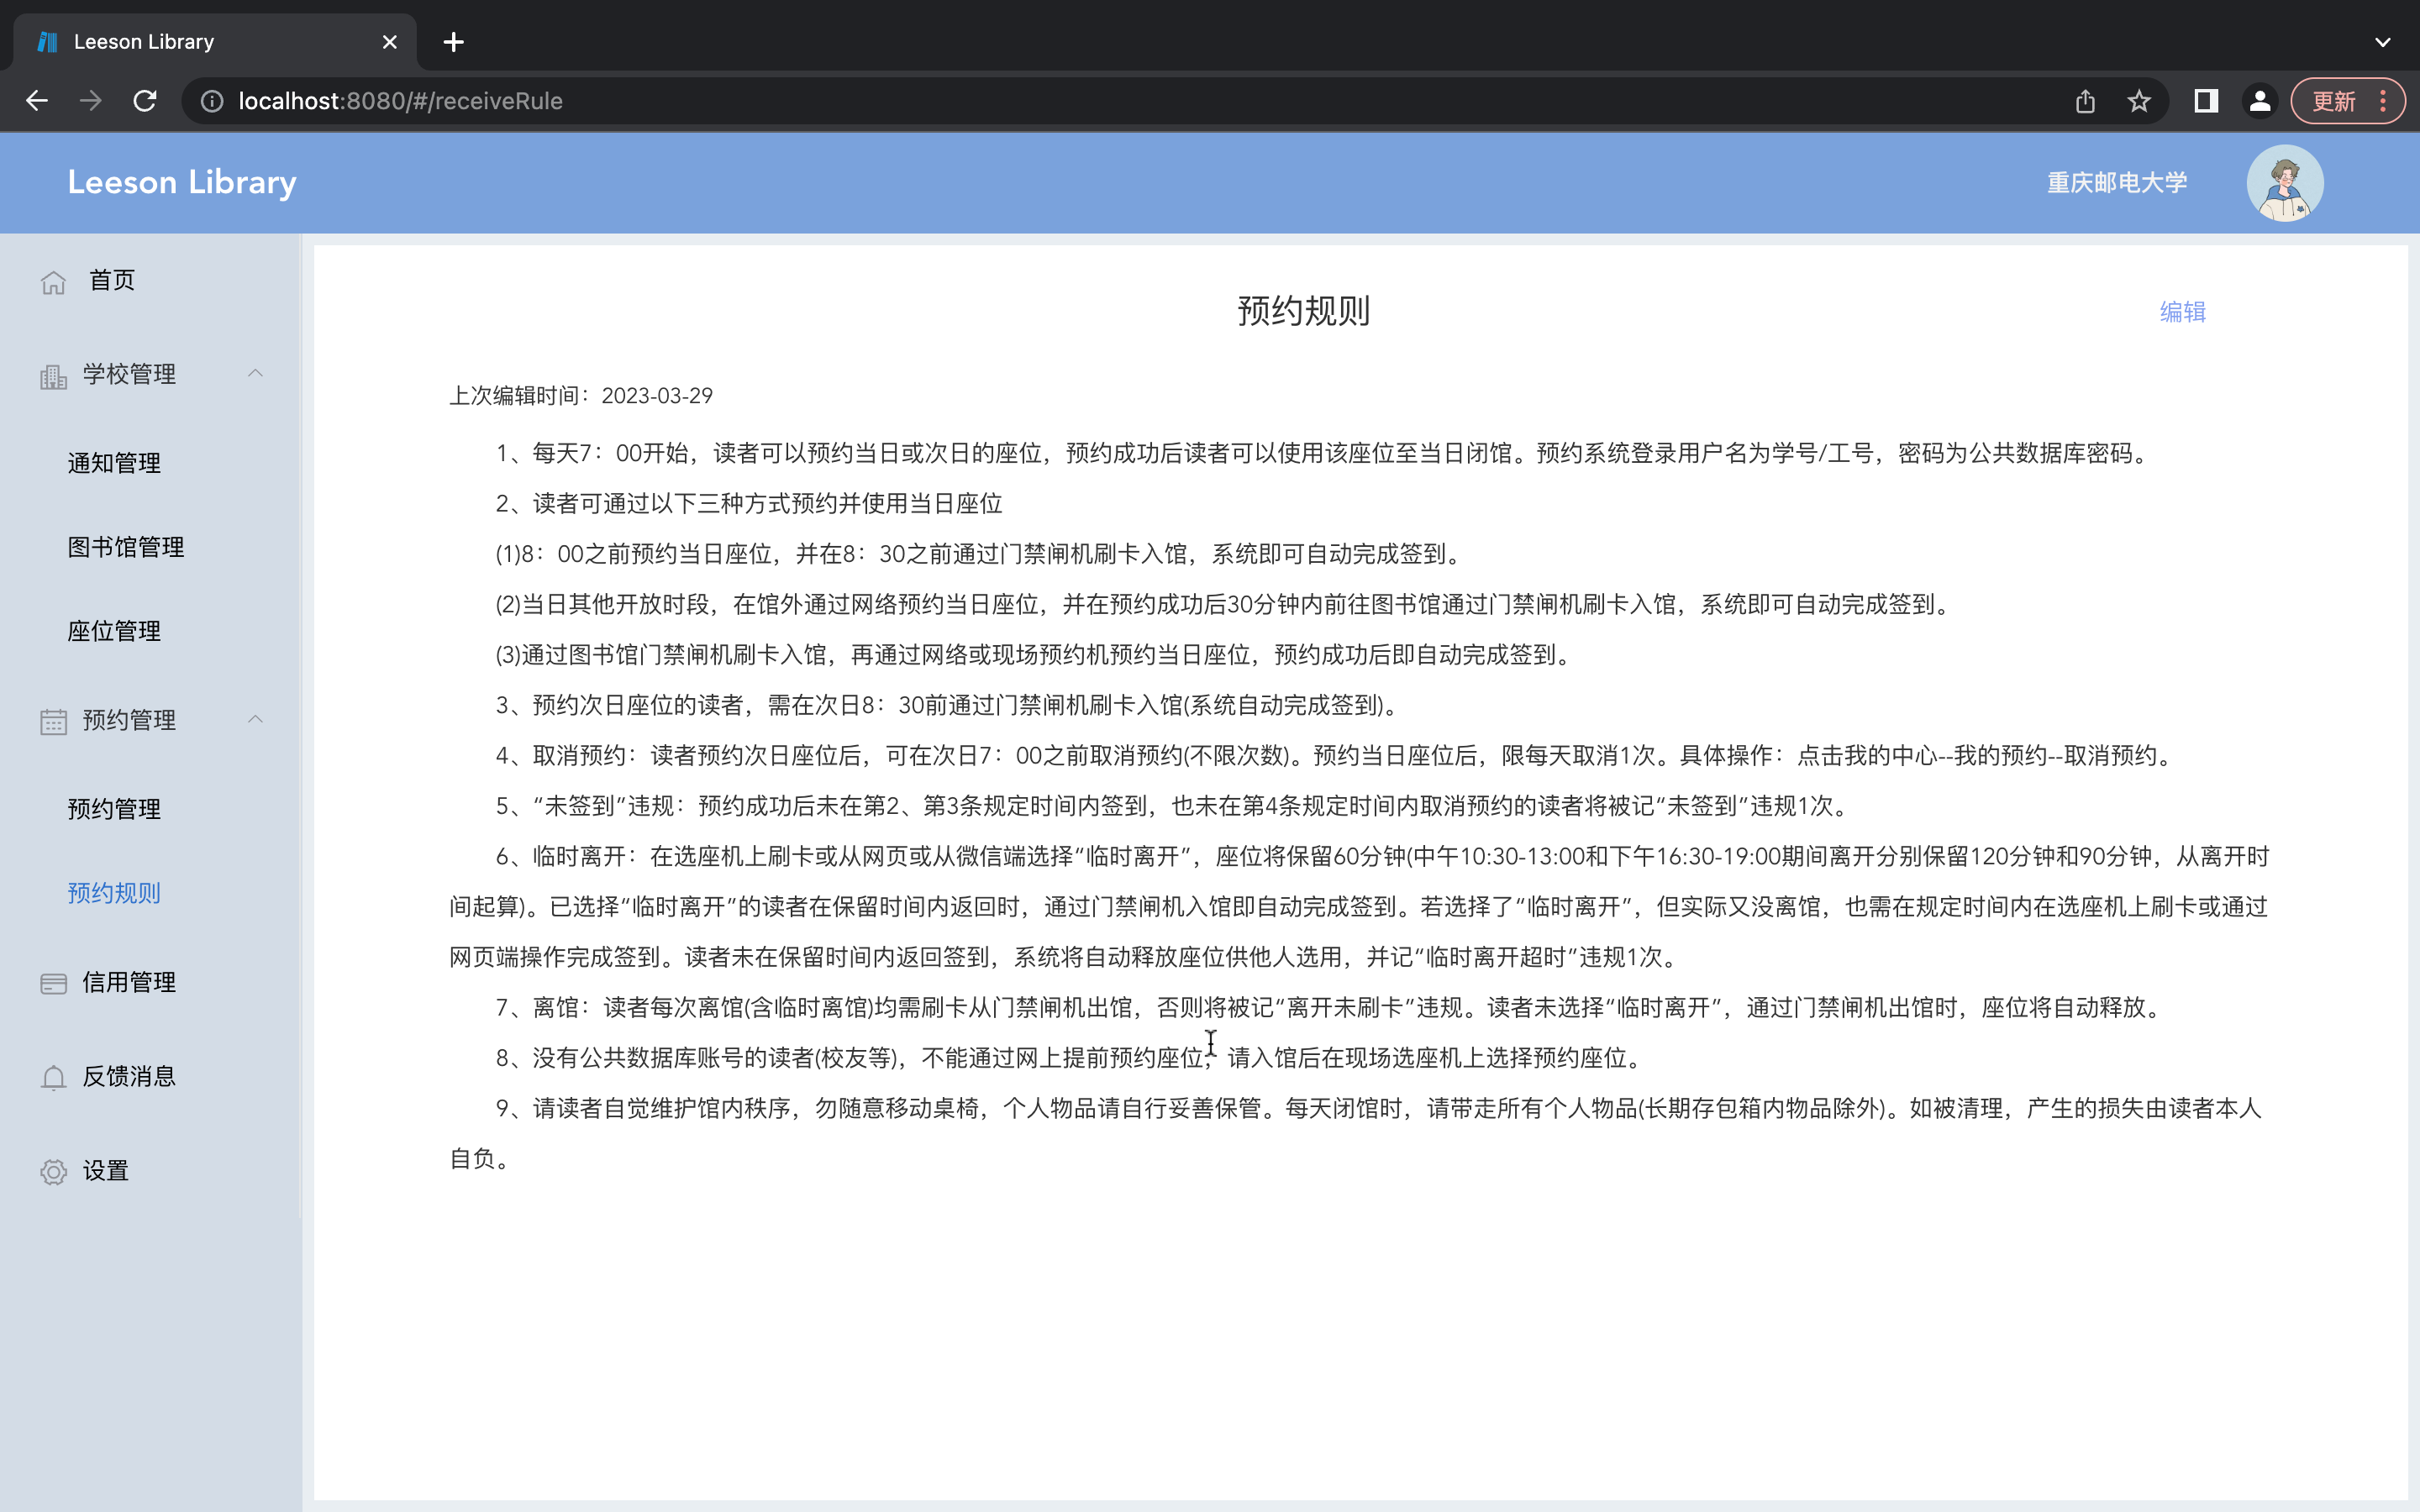Screen dimensions: 2420x1512
Task: Collapse the 预约管理 section
Action: 255,719
